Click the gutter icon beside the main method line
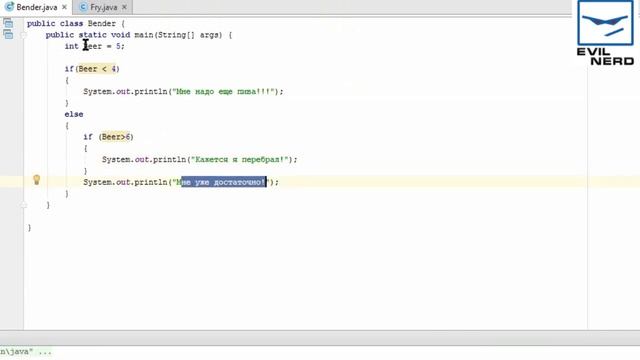Viewport: 640px width, 360px height. 8,35
